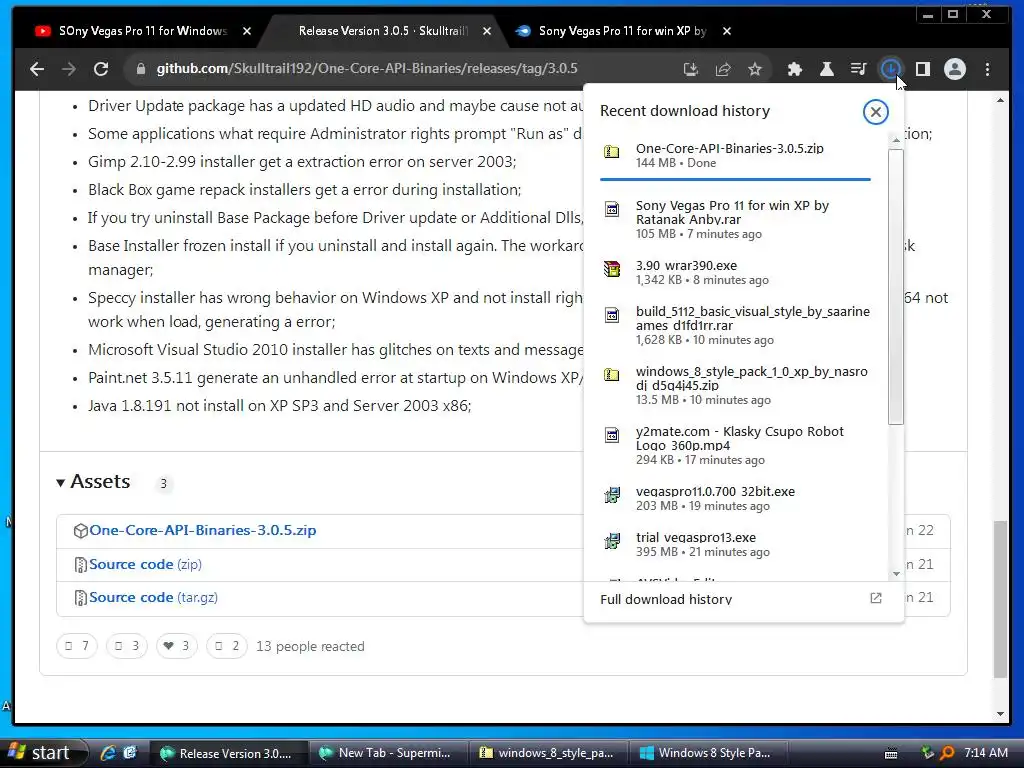This screenshot has height=768, width=1024.
Task: Click the reaction button with count 7
Action: pyautogui.click(x=76, y=646)
